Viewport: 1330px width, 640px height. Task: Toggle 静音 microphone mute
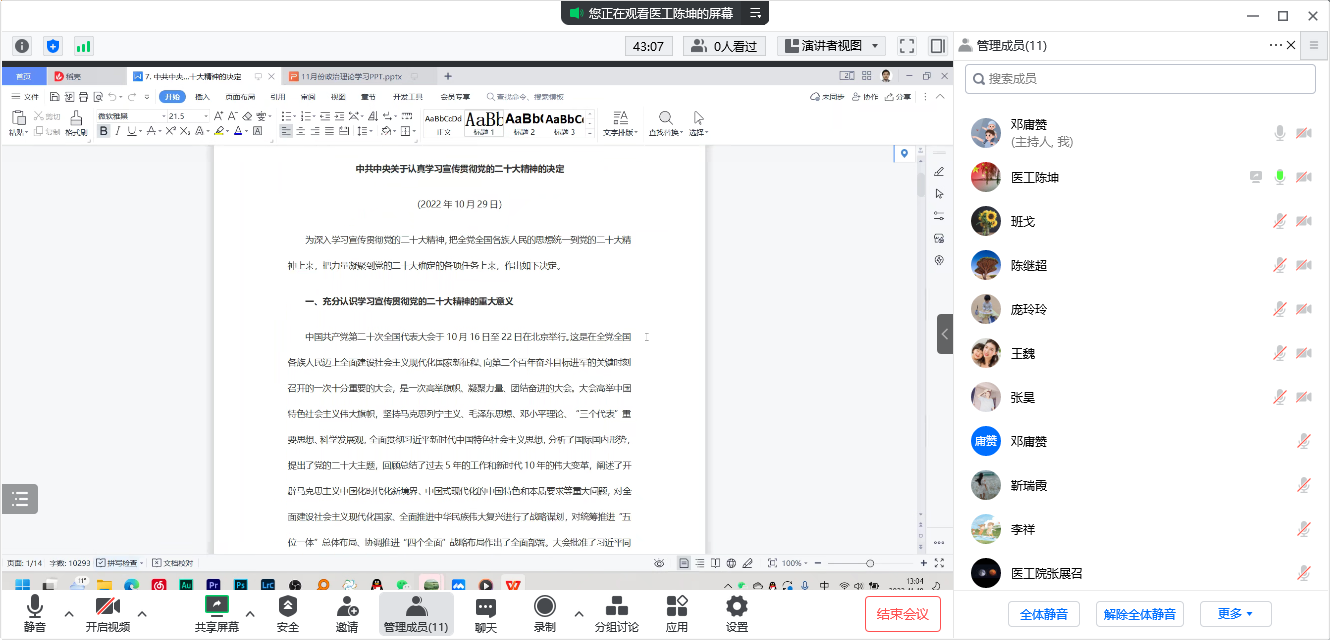coord(34,614)
